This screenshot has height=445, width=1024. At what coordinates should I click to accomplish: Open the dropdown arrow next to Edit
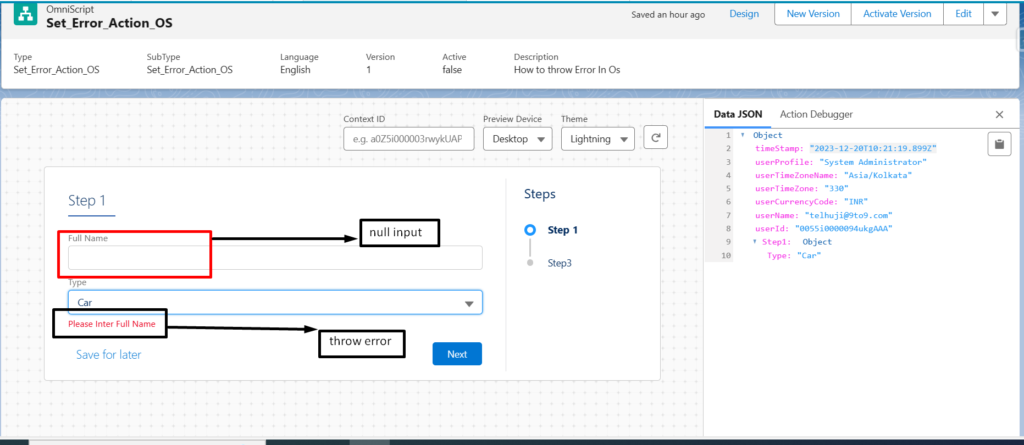pyautogui.click(x=995, y=14)
